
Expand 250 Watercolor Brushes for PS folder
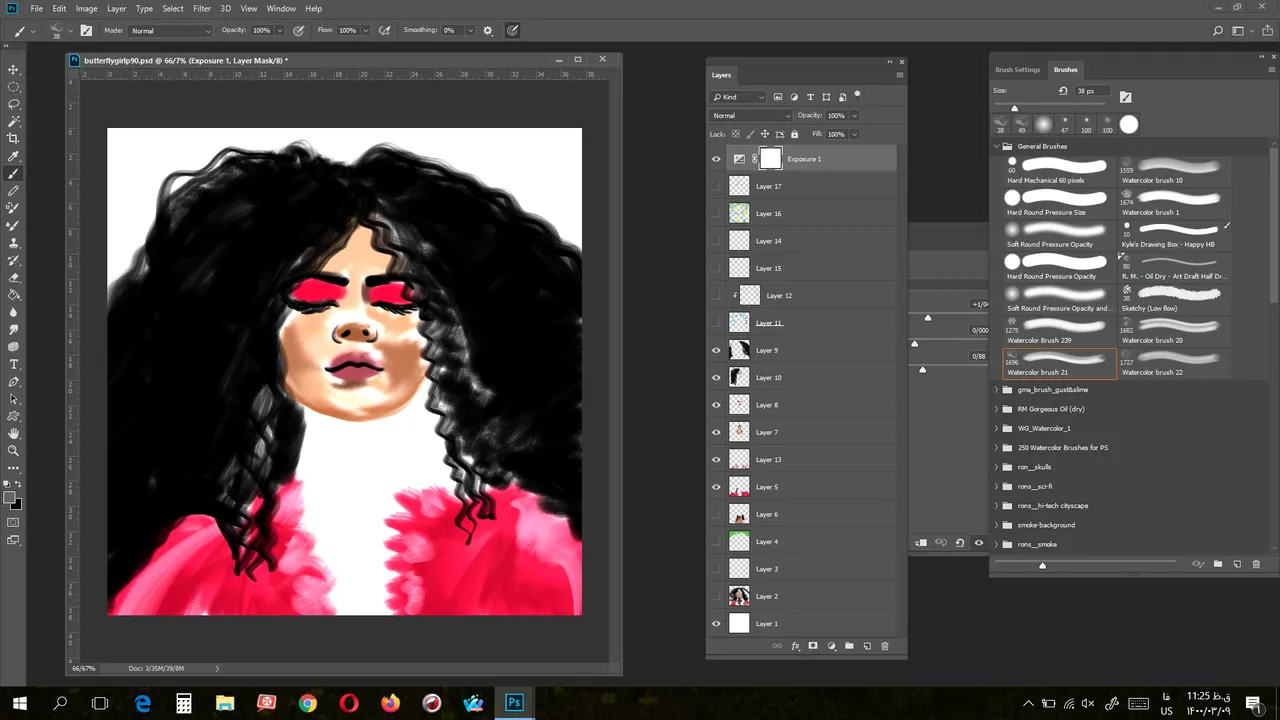[996, 448]
